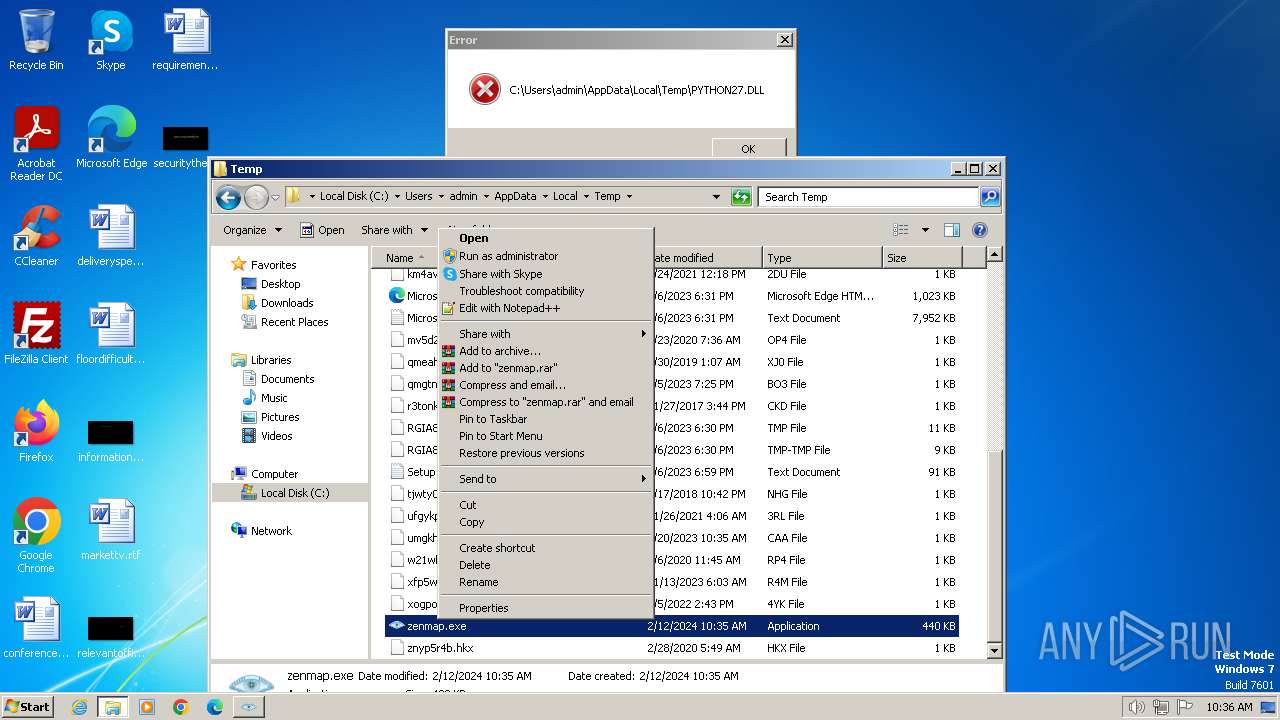Choose Add to "zenmap.rar"
Viewport: 1280px width, 720px height.
point(546,368)
